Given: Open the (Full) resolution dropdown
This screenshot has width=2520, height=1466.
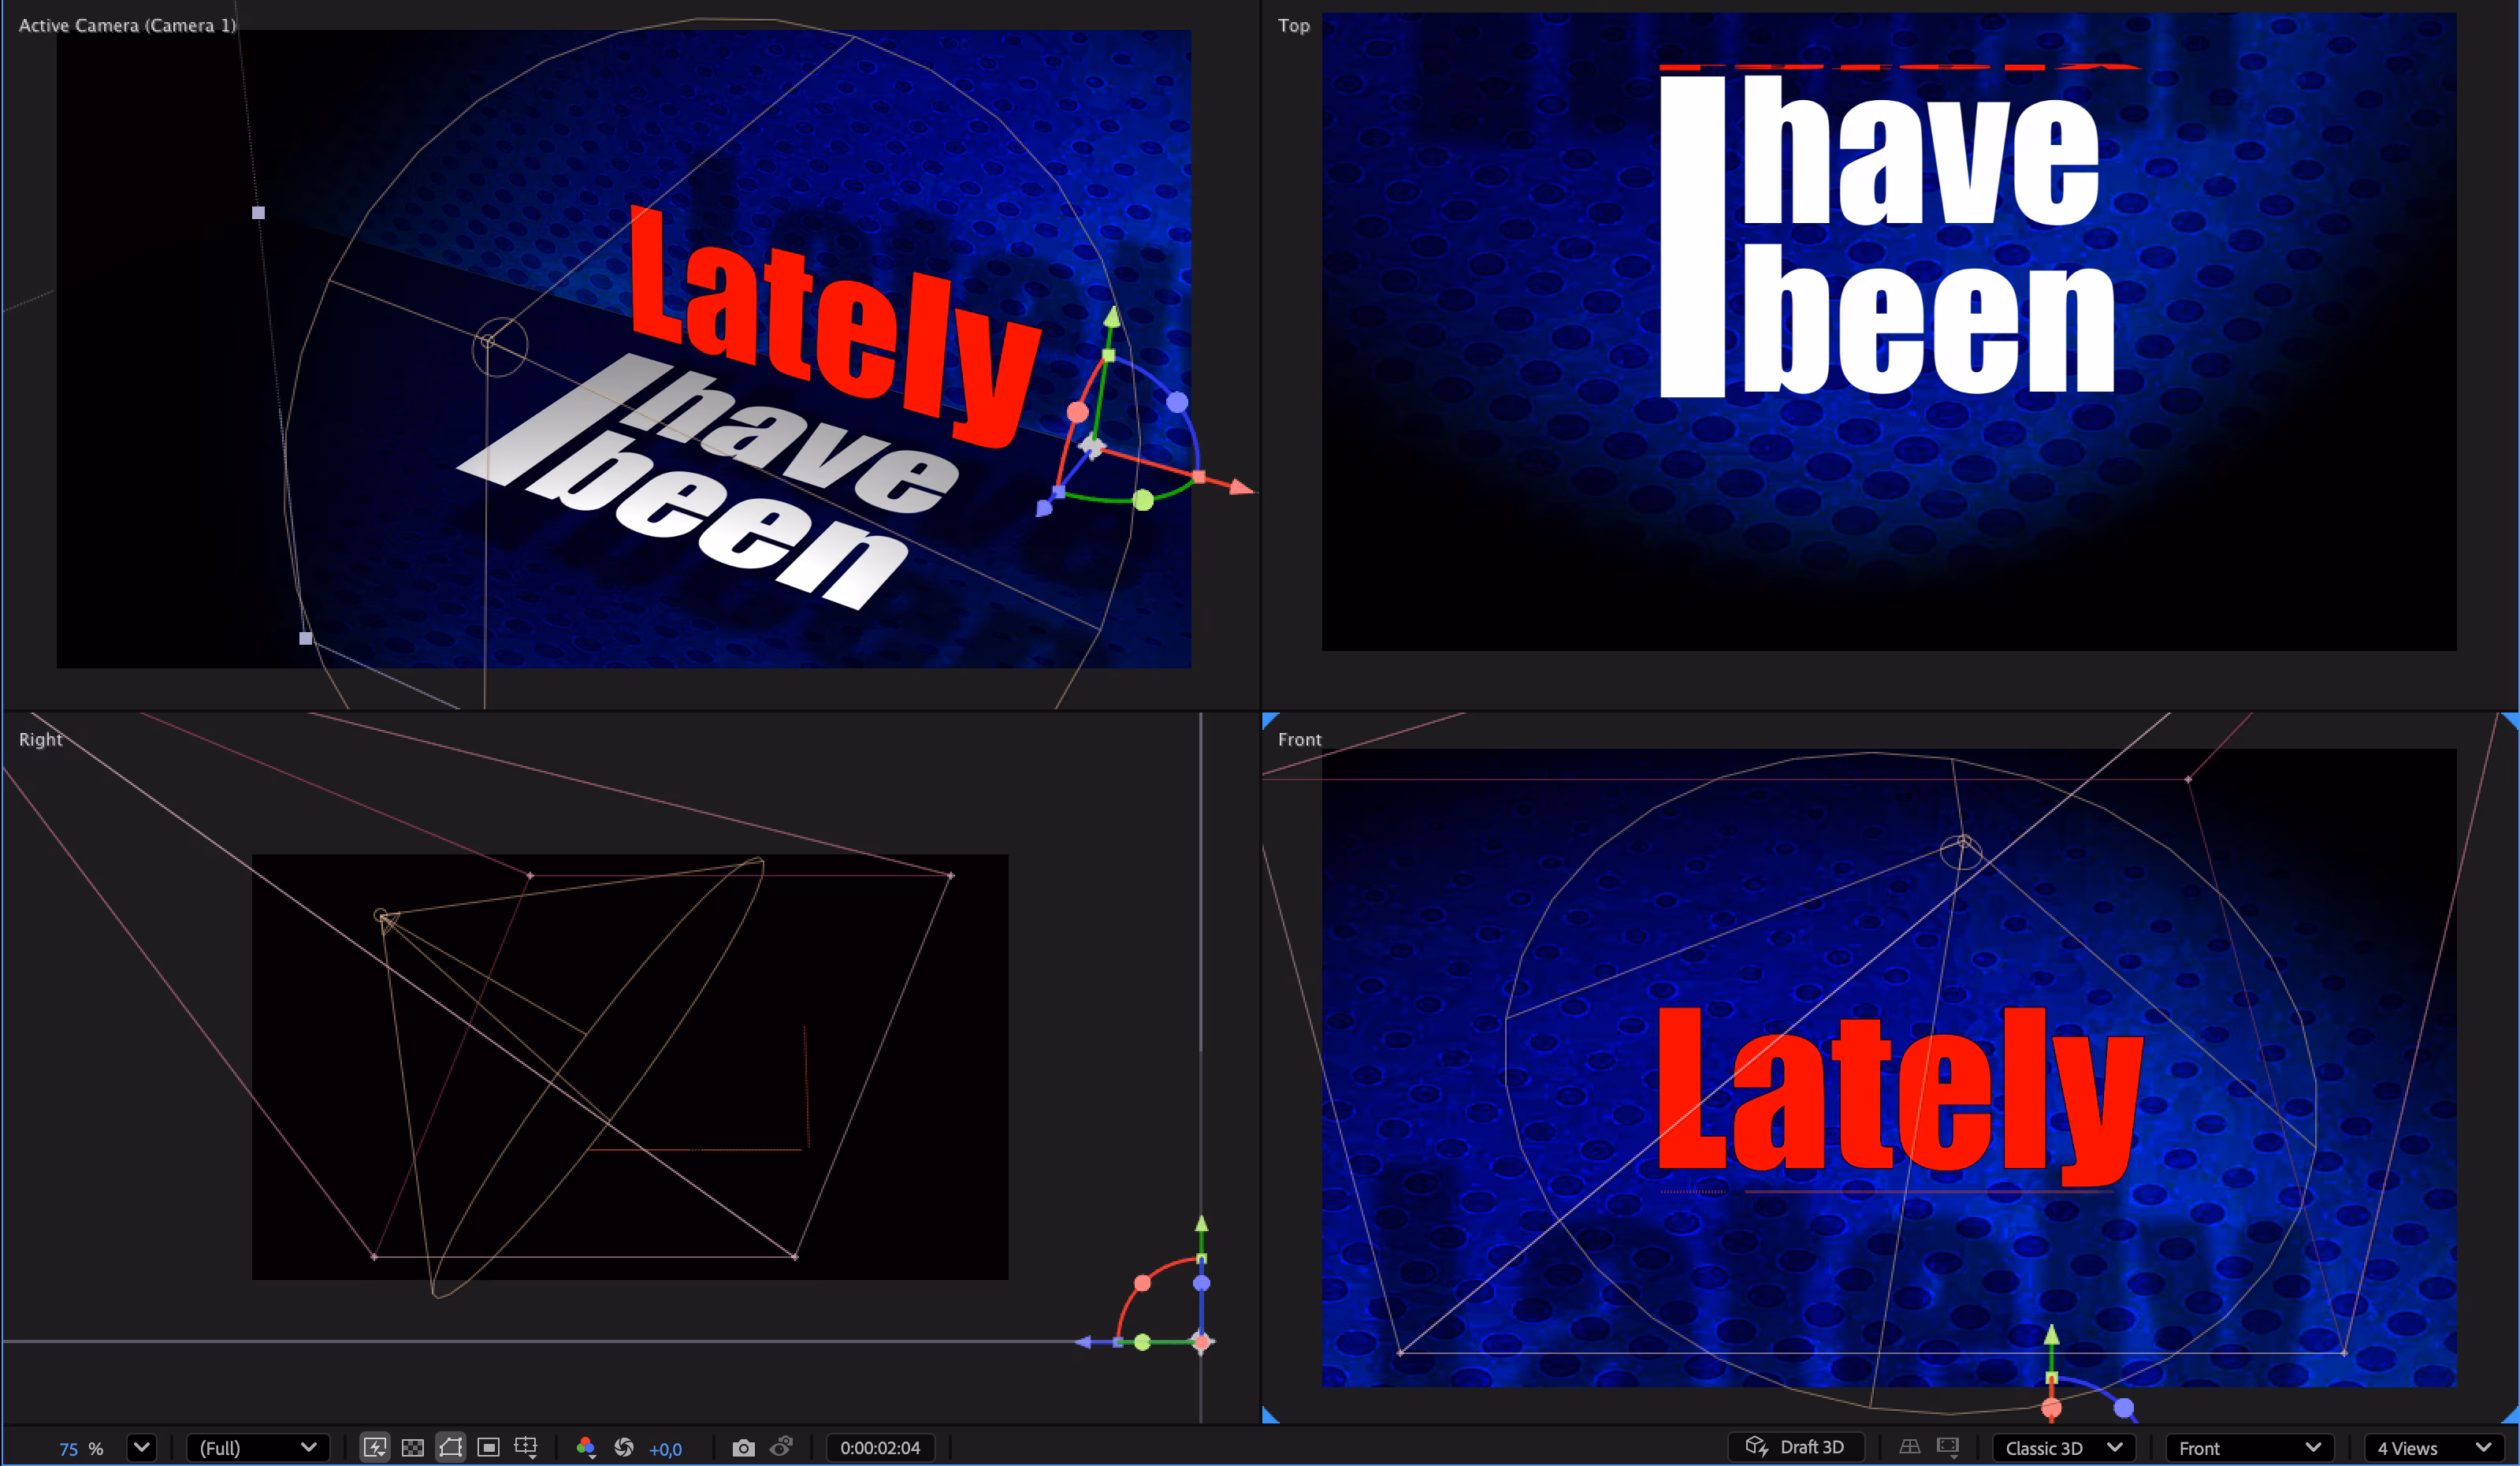Looking at the screenshot, I should [x=258, y=1447].
